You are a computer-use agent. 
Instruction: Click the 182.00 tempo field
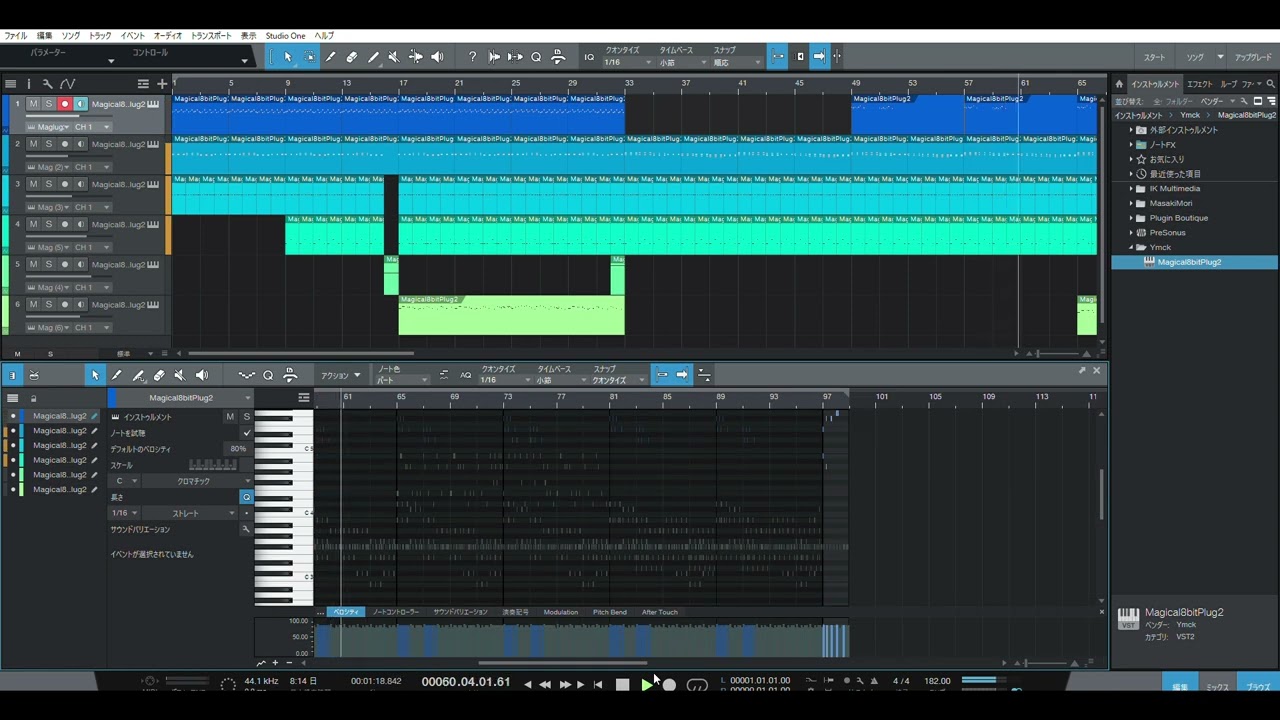coord(937,681)
